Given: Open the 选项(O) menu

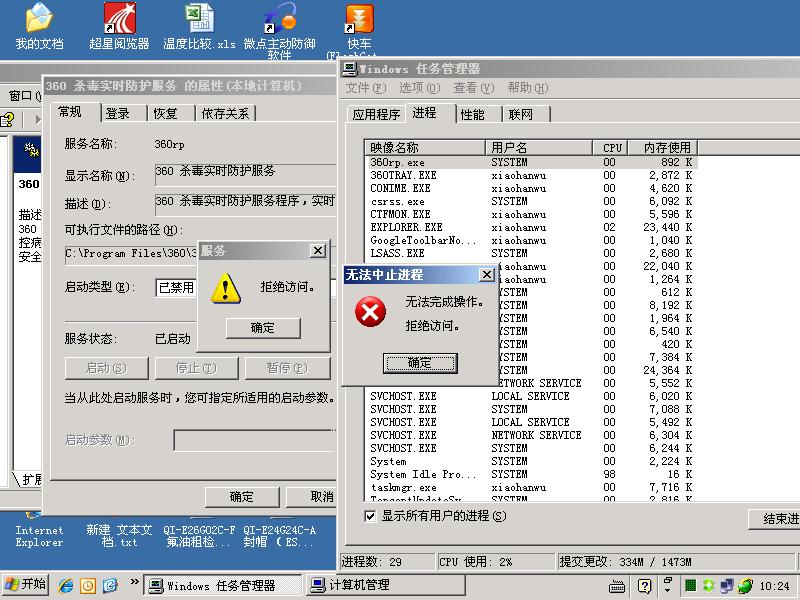Looking at the screenshot, I should [419, 88].
